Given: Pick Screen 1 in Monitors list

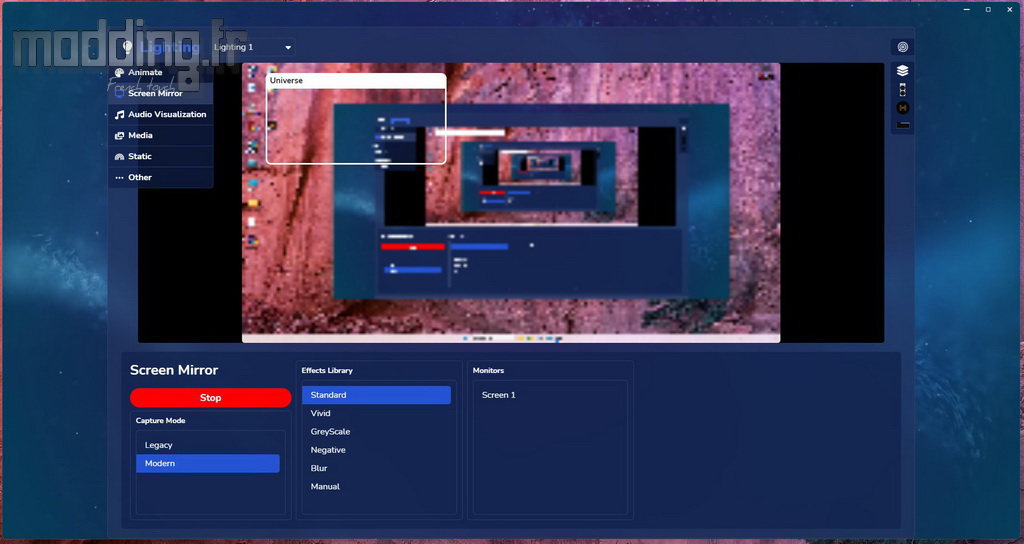Looking at the screenshot, I should click(x=550, y=395).
